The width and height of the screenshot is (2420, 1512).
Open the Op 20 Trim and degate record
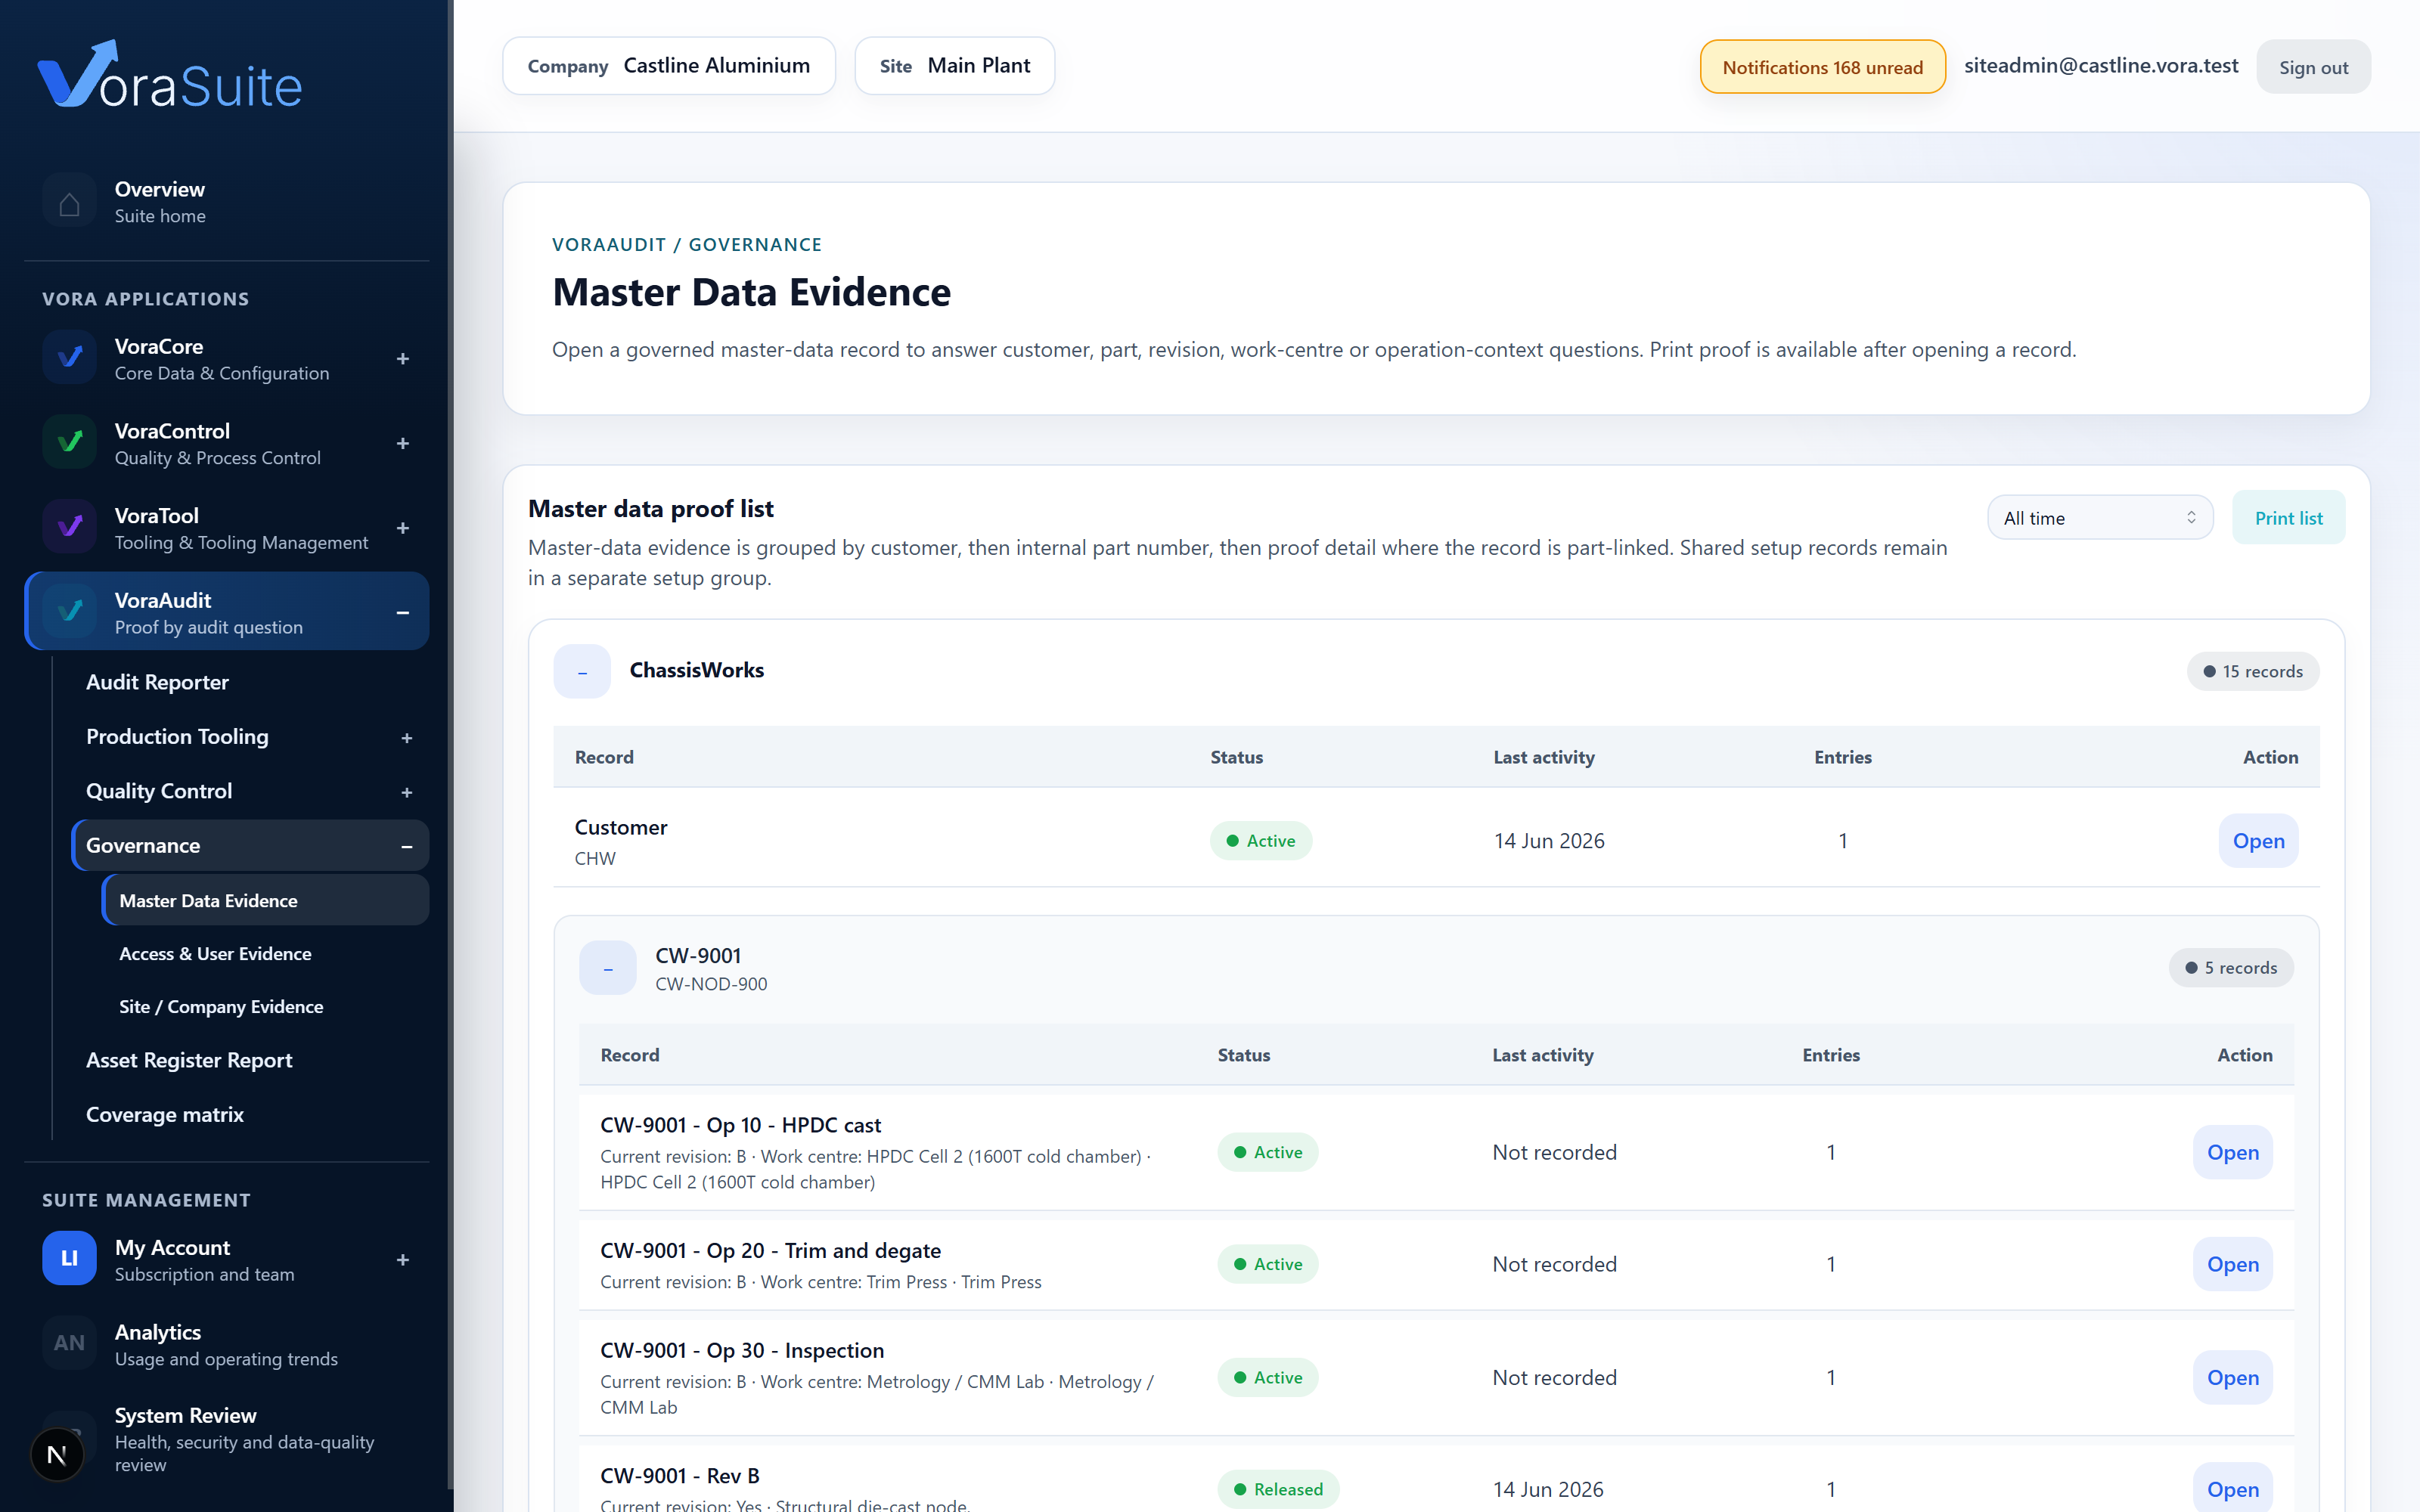click(x=2233, y=1264)
